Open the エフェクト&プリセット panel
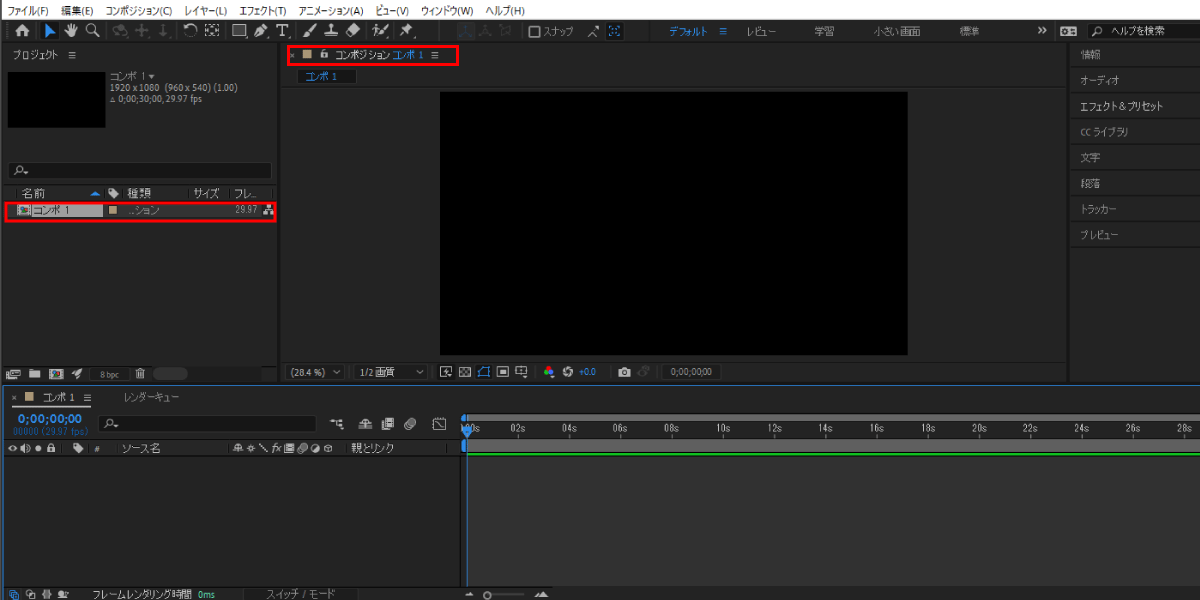 [x=1121, y=106]
